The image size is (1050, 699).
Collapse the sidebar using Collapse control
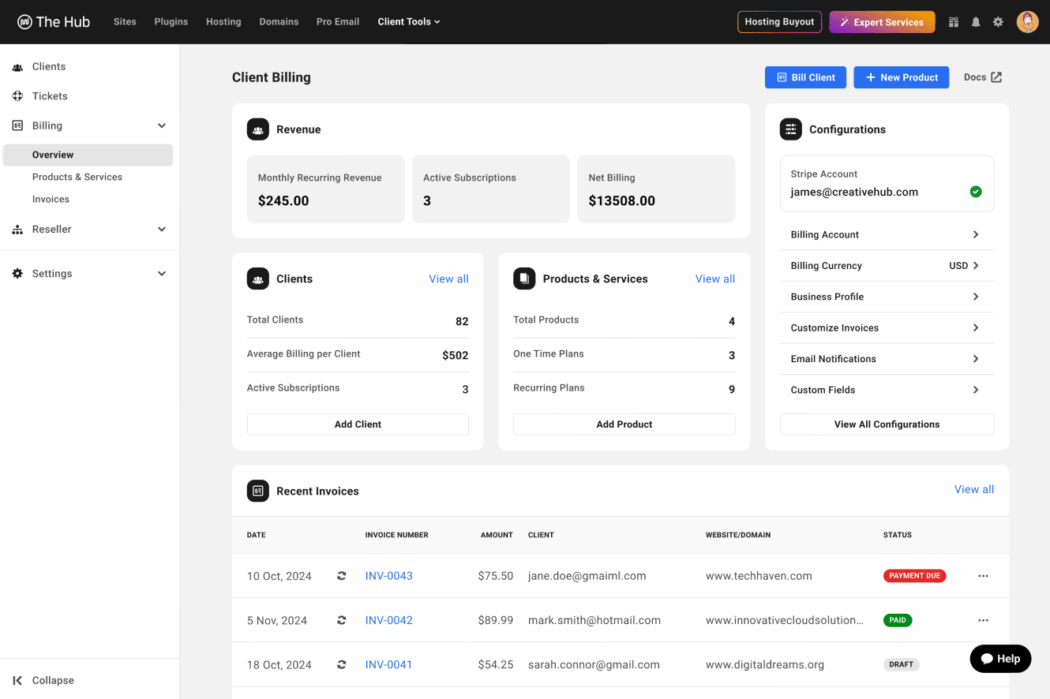coord(43,680)
